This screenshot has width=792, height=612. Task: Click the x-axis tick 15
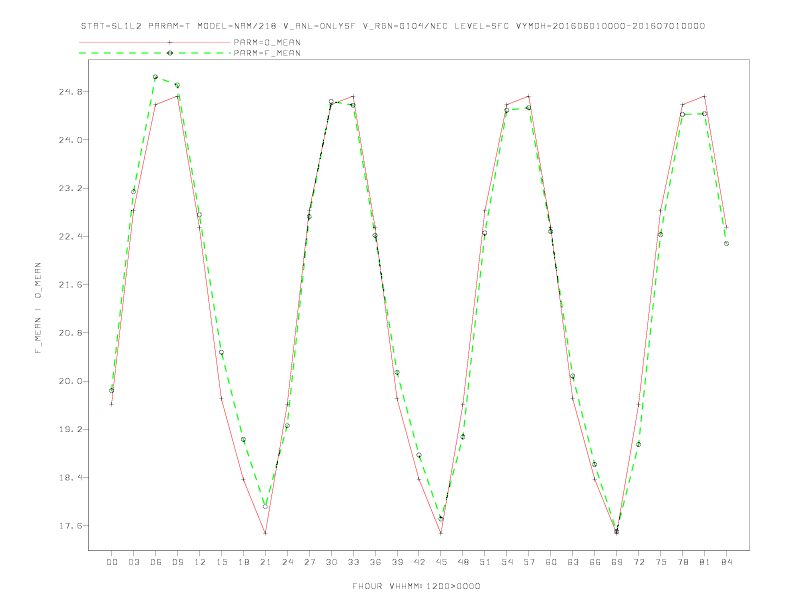[x=221, y=562]
